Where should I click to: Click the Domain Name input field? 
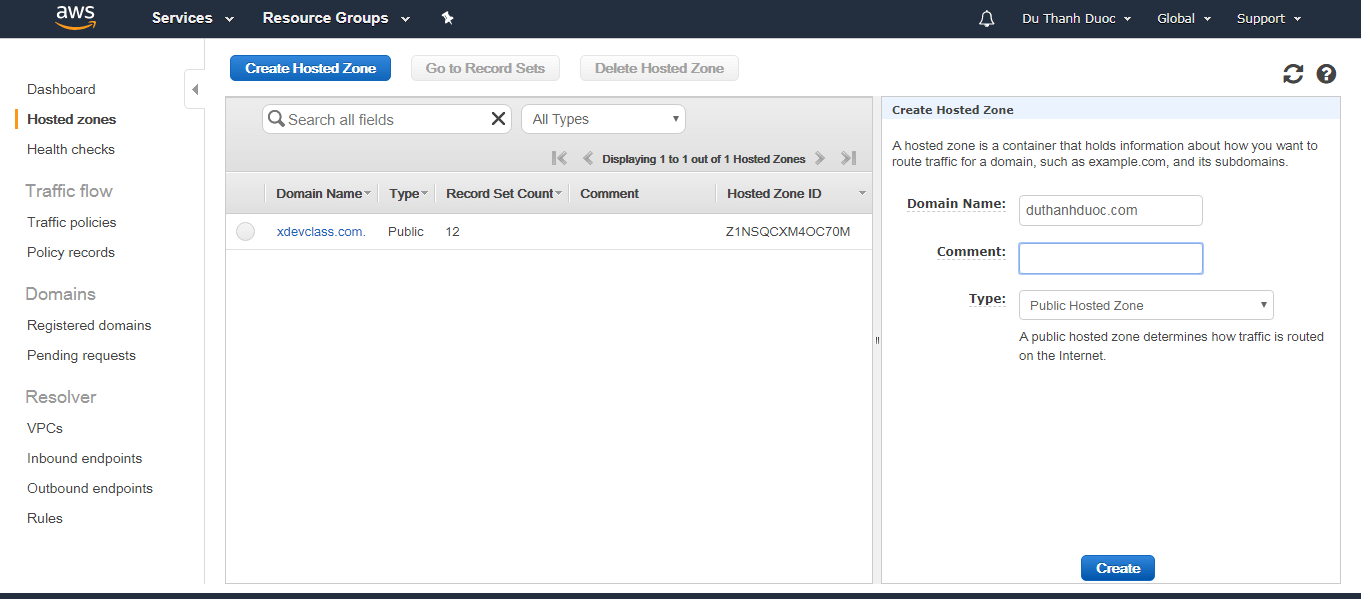(x=1110, y=210)
